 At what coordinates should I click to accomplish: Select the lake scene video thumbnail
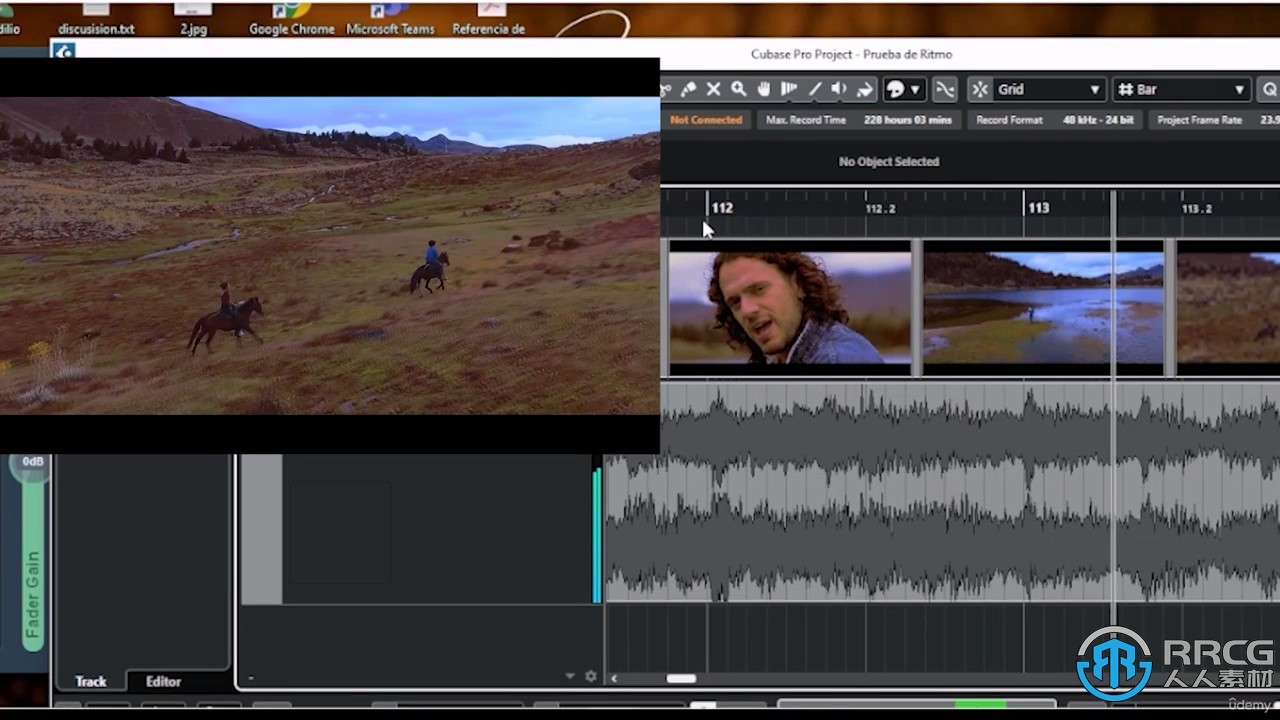[x=1043, y=307]
